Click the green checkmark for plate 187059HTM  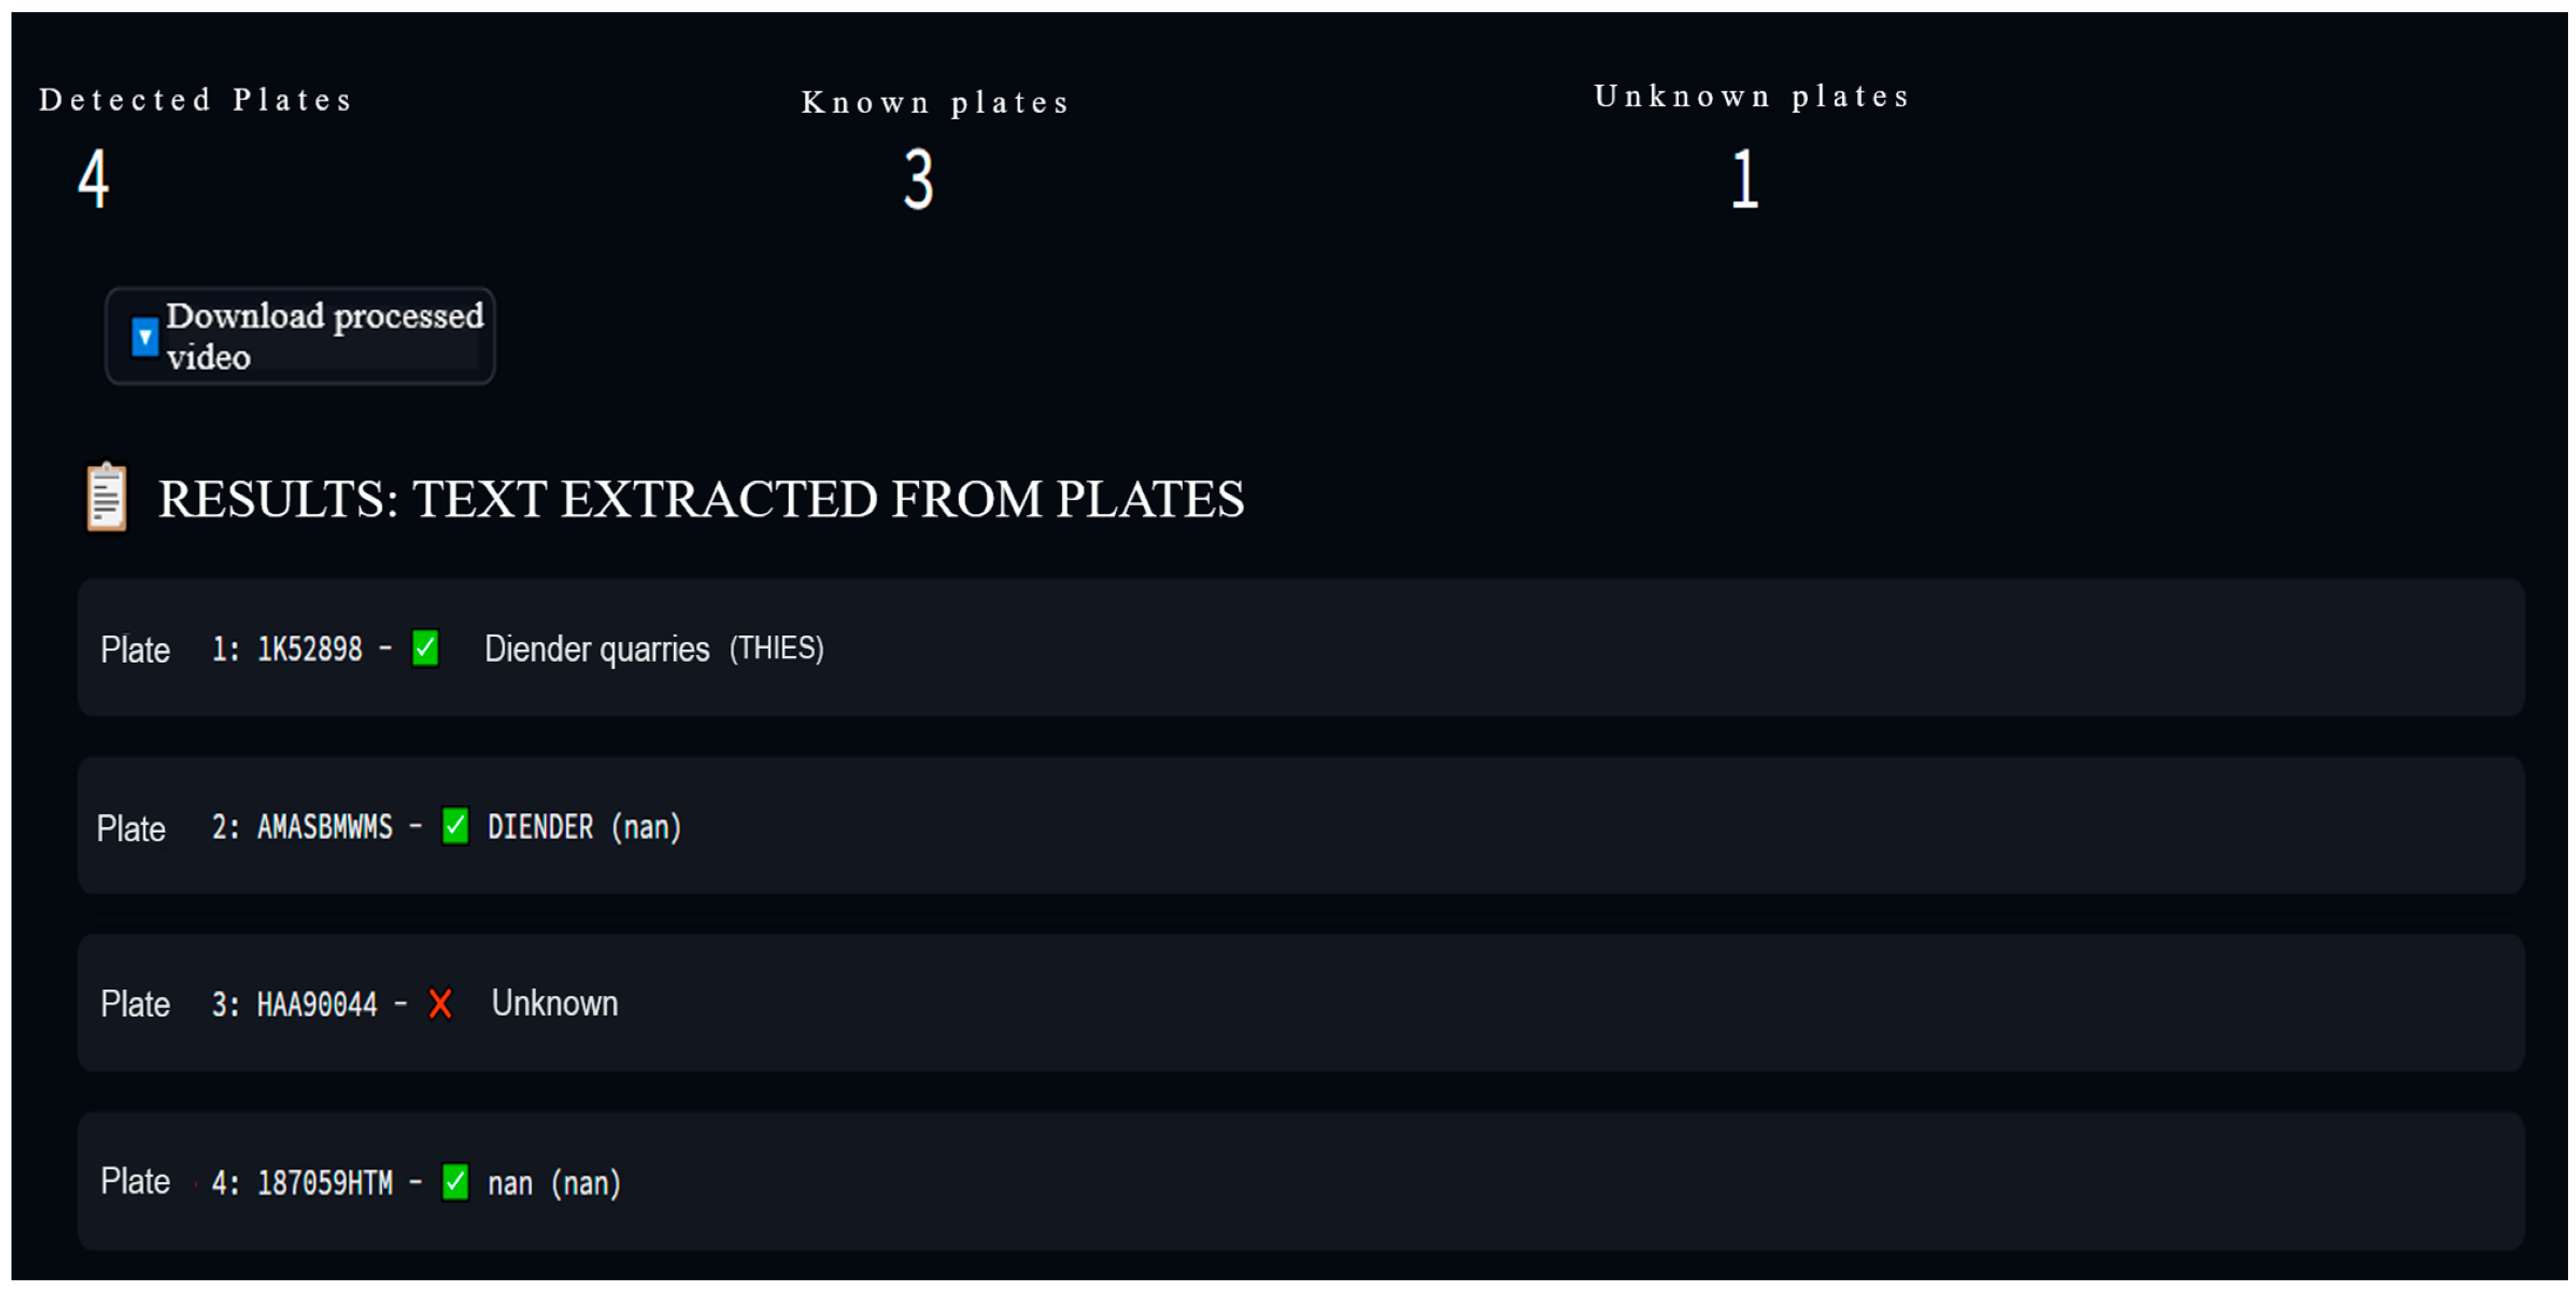click(x=455, y=1182)
